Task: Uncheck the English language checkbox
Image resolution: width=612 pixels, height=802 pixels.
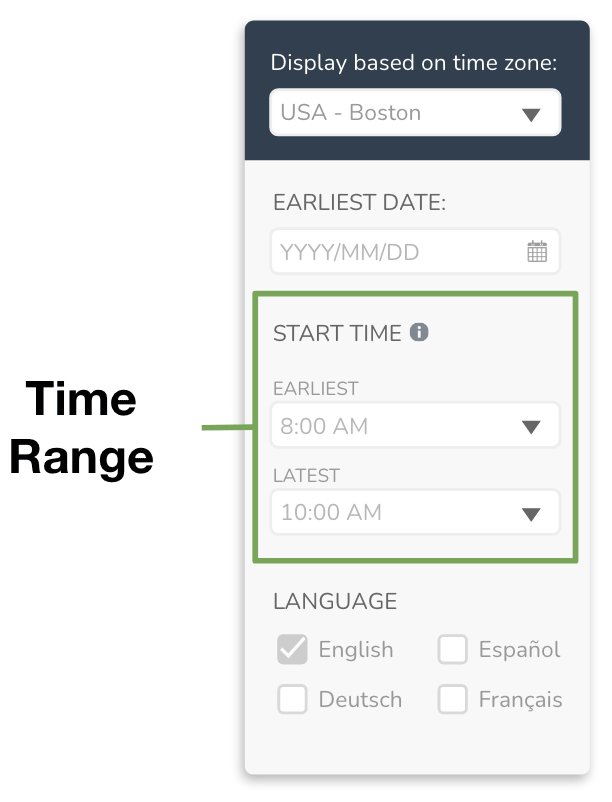Action: [292, 650]
